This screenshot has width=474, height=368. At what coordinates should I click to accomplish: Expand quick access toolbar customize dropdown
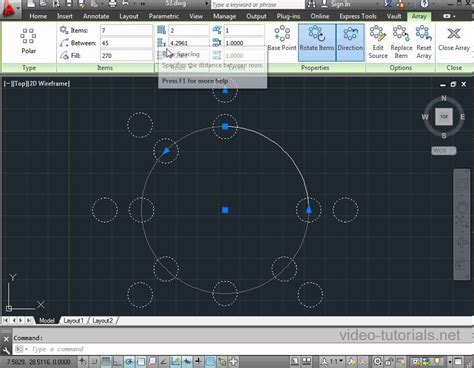click(x=143, y=4)
